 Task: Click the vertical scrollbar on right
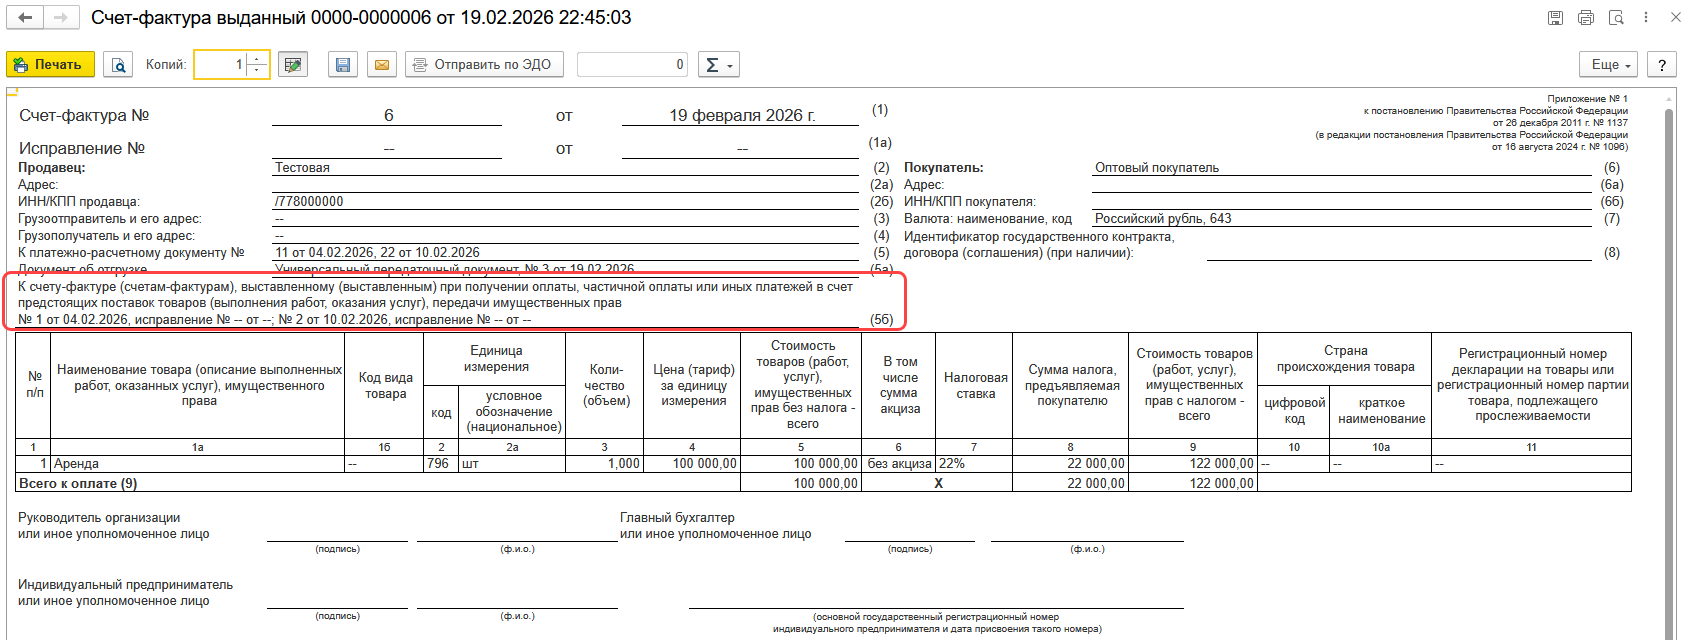(x=1669, y=370)
